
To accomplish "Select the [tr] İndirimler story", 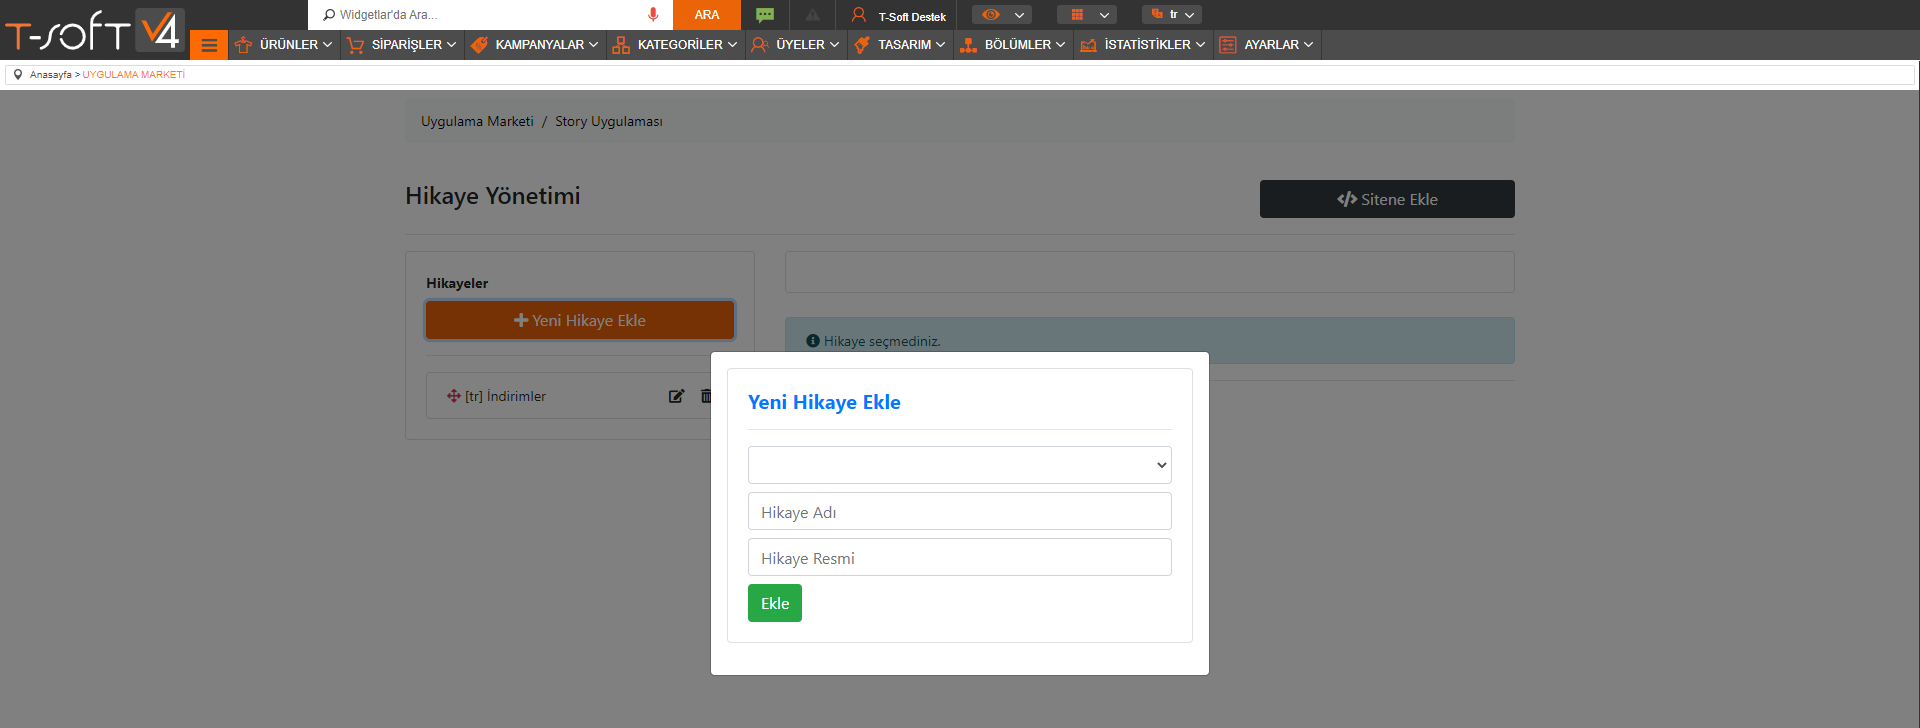I will 505,396.
